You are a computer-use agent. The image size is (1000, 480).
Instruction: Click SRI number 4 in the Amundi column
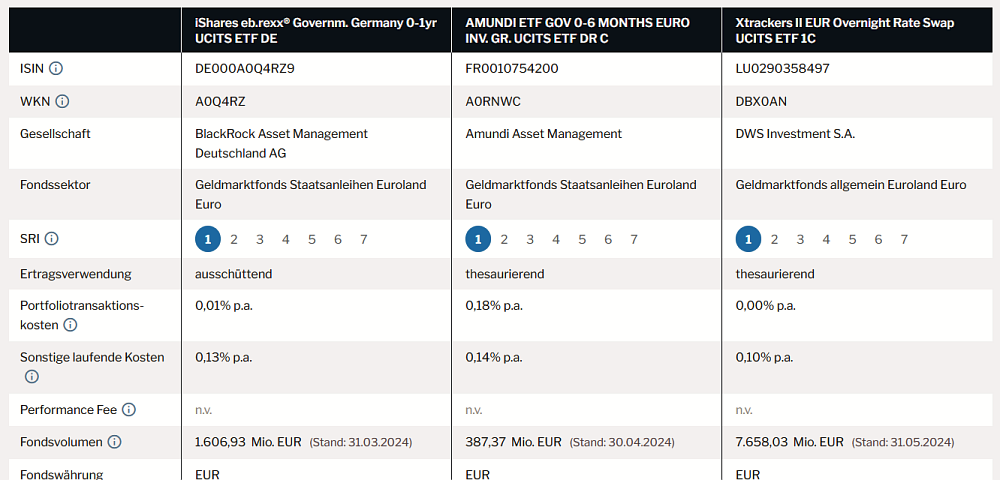click(556, 239)
